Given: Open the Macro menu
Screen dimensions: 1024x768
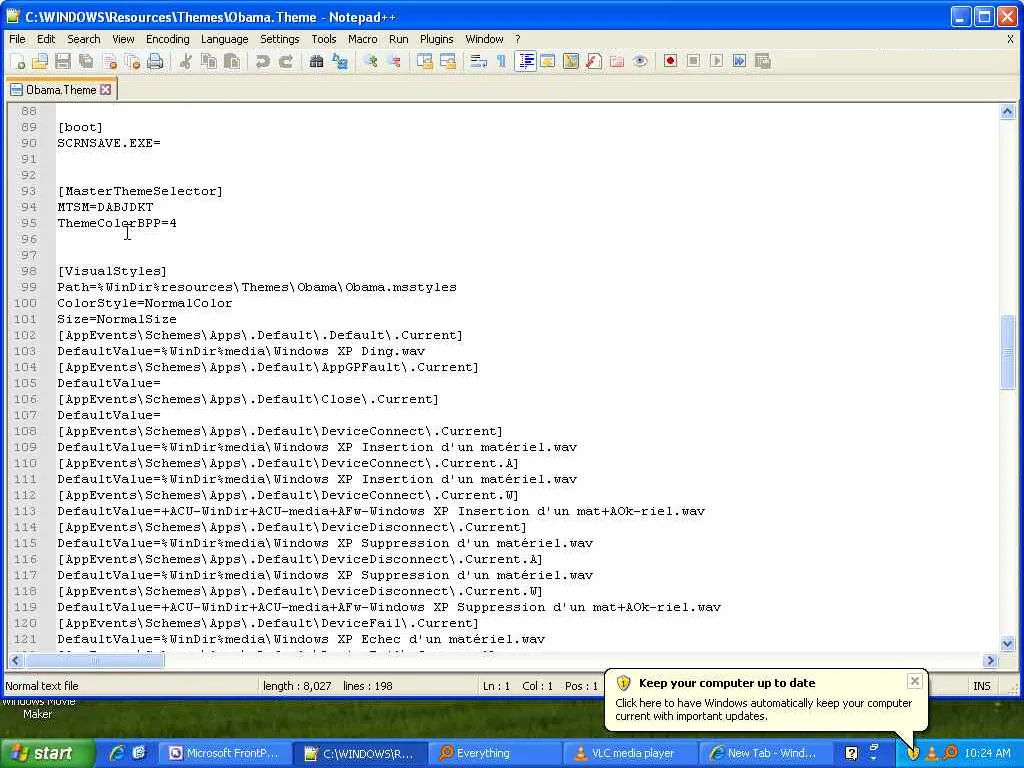Looking at the screenshot, I should [x=362, y=39].
